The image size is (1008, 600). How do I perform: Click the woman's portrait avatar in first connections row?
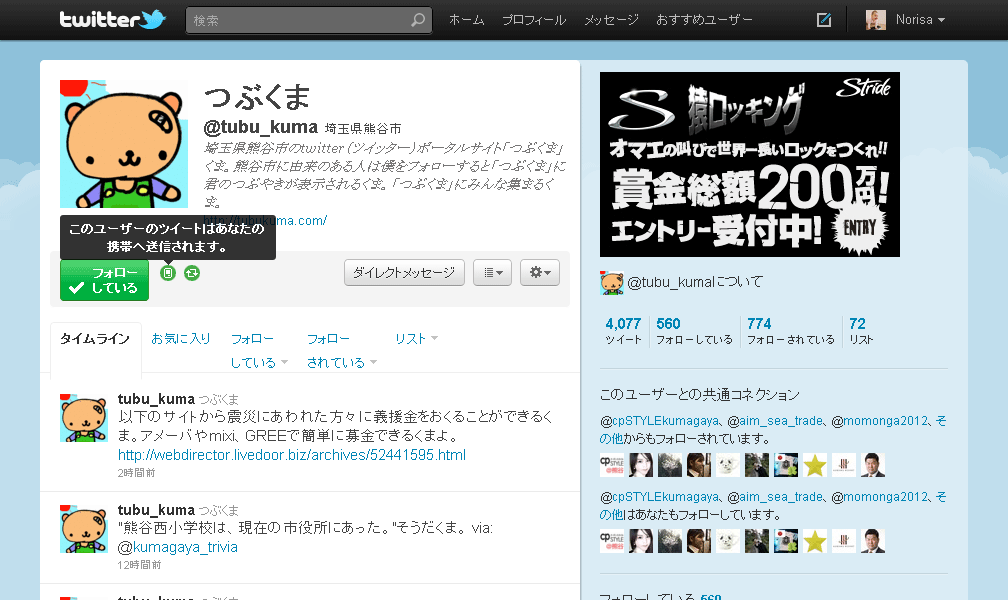pyautogui.click(x=641, y=465)
